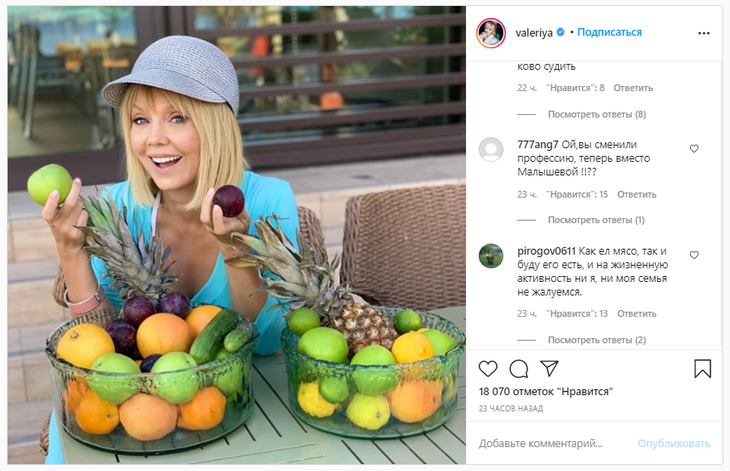Open 777ang7 commenter avatar

click(491, 149)
